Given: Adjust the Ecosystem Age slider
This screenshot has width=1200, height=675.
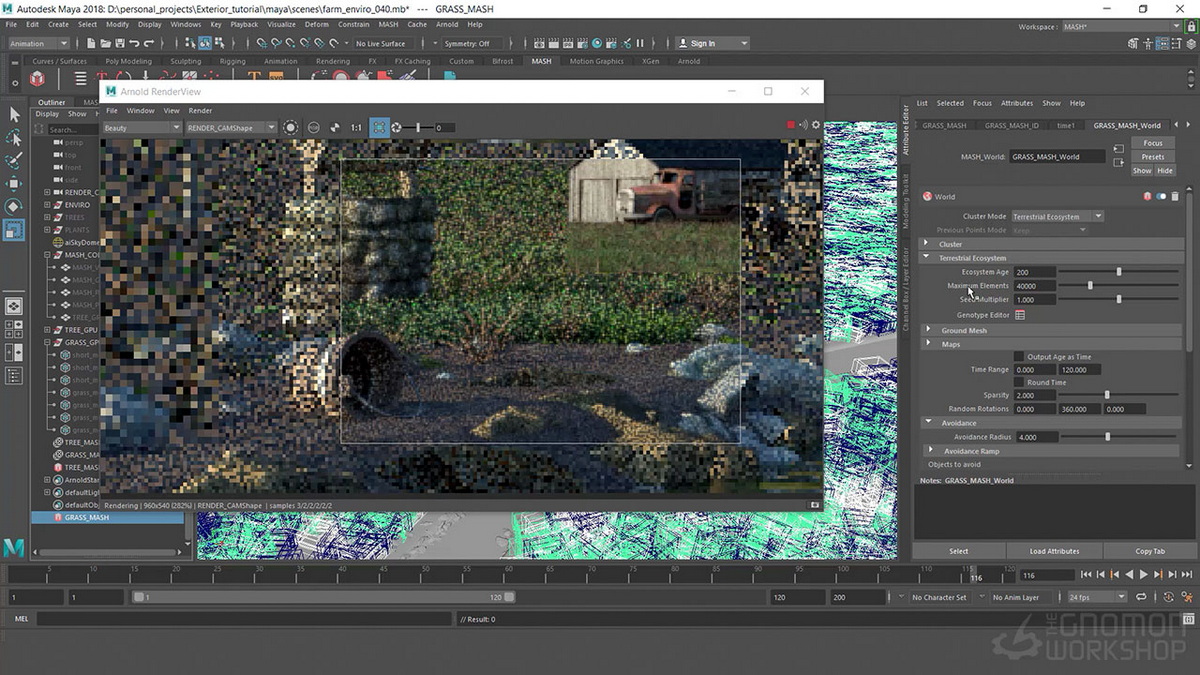Looking at the screenshot, I should click(1120, 272).
